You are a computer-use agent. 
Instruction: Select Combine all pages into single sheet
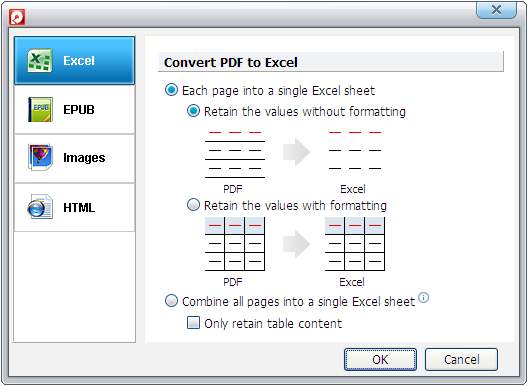click(x=290, y=301)
